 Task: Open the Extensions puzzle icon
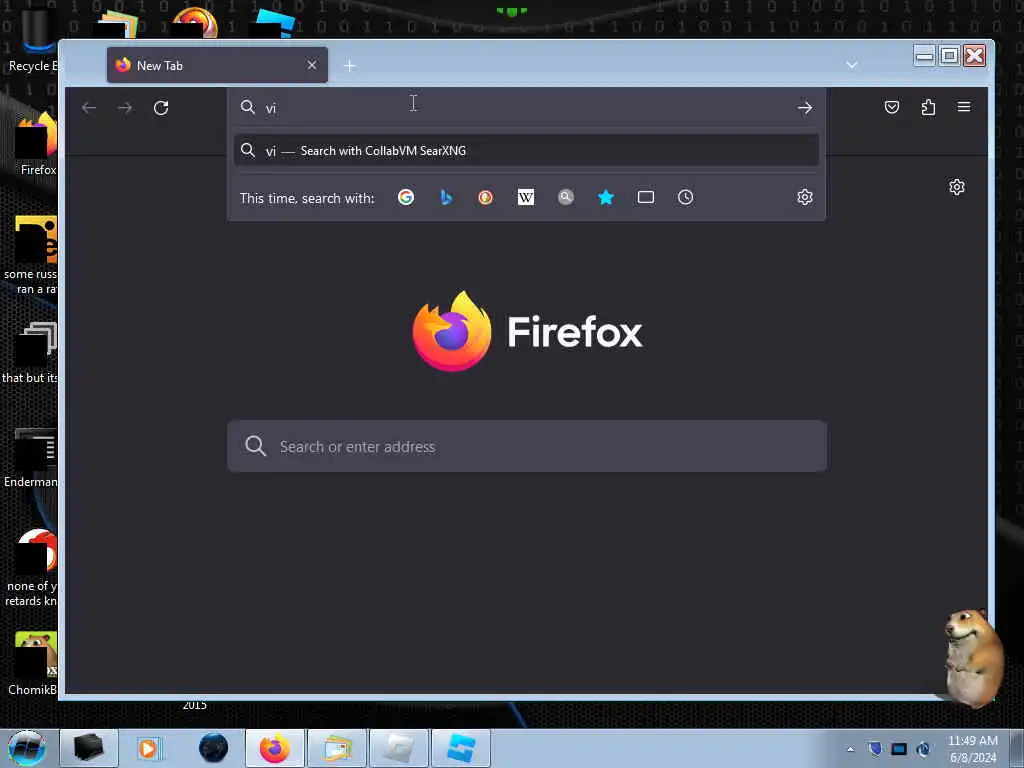click(x=928, y=107)
